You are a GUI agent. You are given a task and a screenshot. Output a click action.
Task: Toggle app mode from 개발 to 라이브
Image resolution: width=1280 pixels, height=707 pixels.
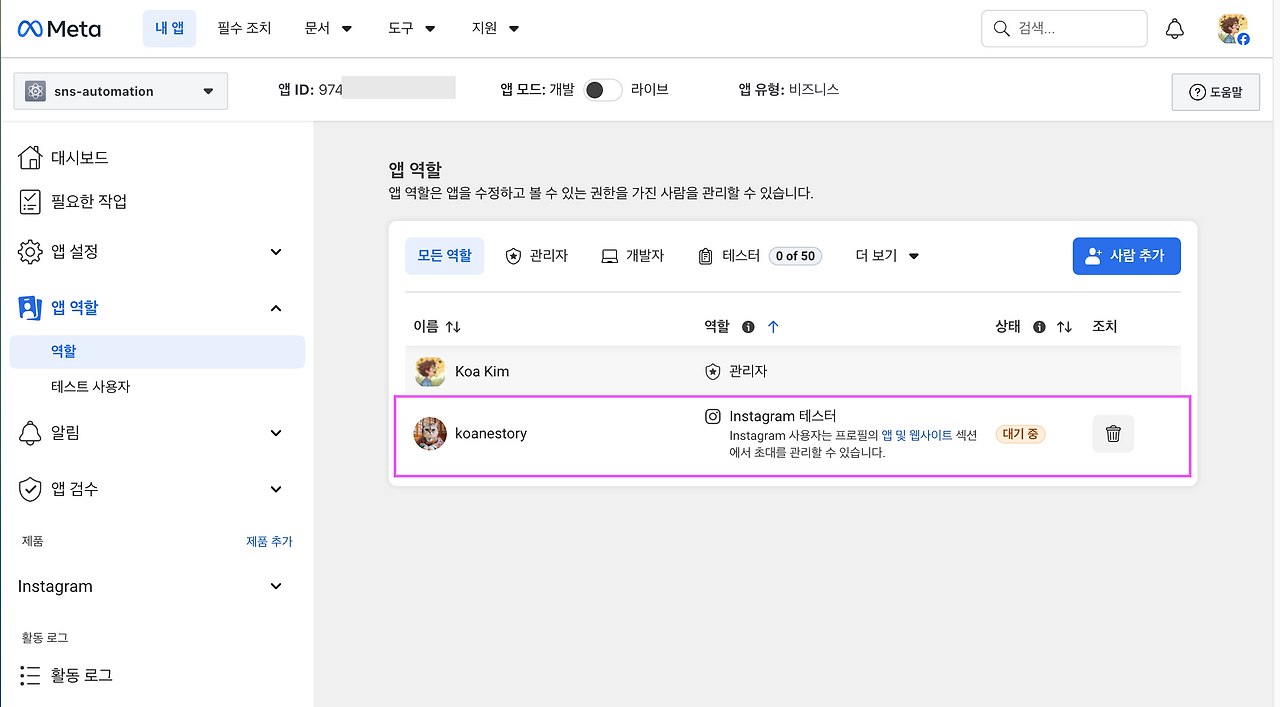point(603,90)
